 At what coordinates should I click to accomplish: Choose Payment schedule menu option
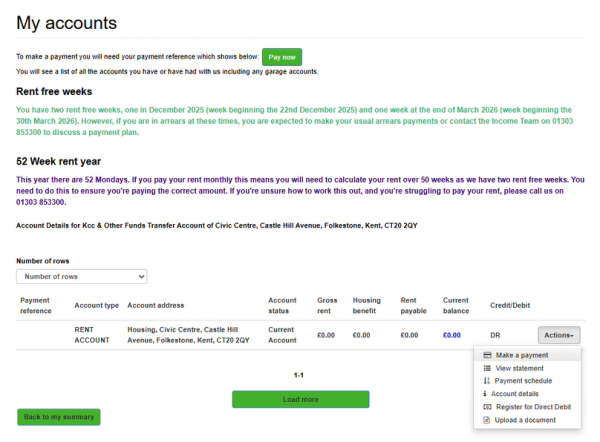(527, 381)
